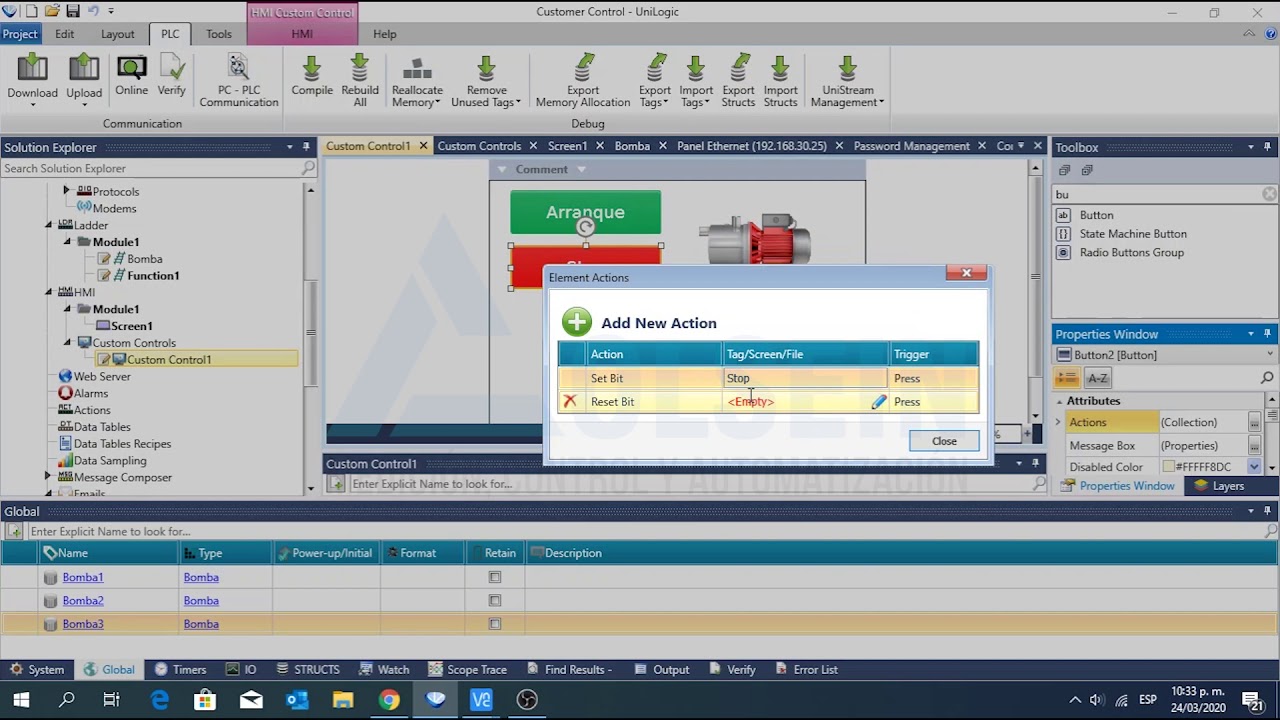
Task: Toggle Retain checkbox for Bomba2
Action: [x=494, y=600]
